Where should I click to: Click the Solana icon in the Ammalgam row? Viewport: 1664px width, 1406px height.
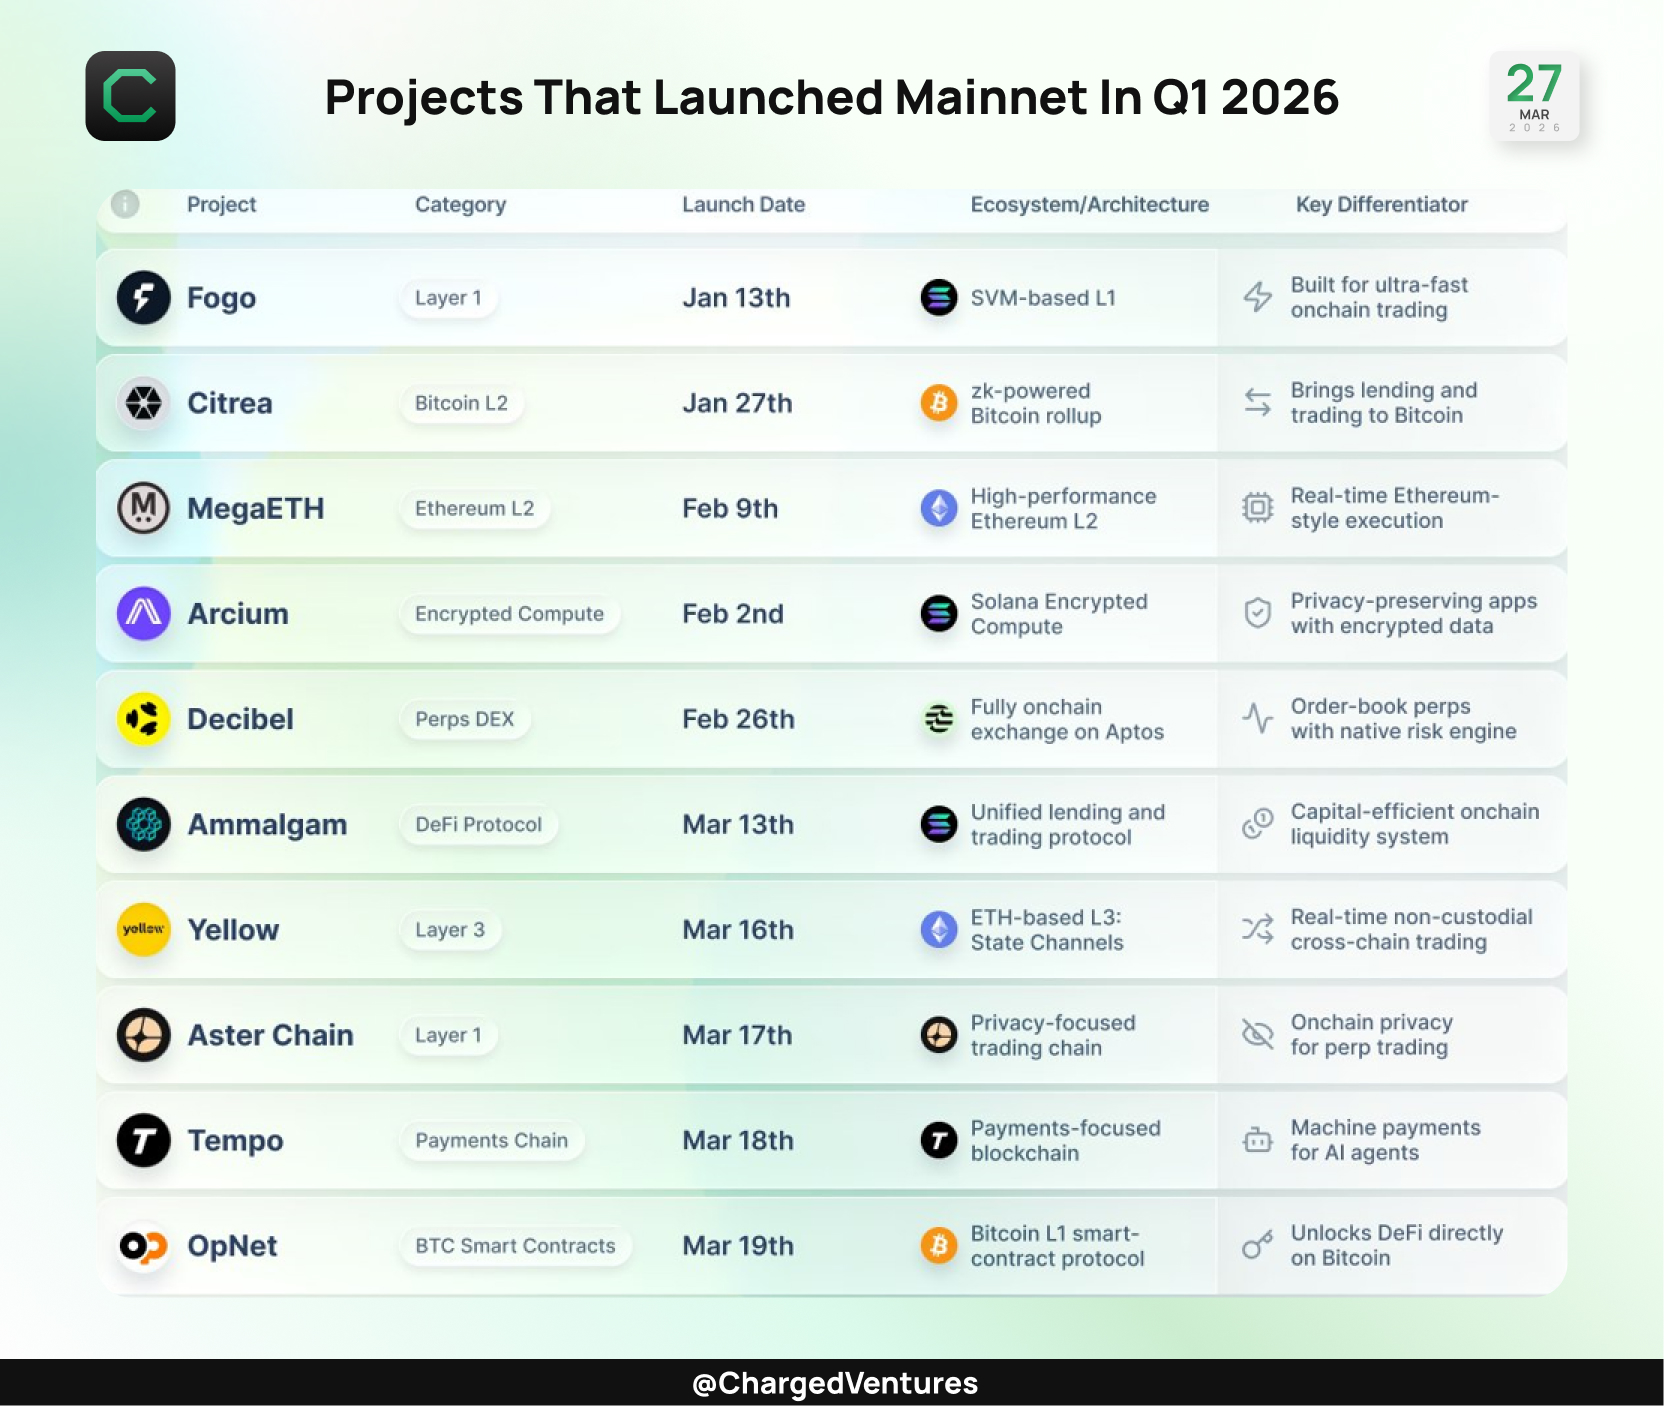[939, 824]
